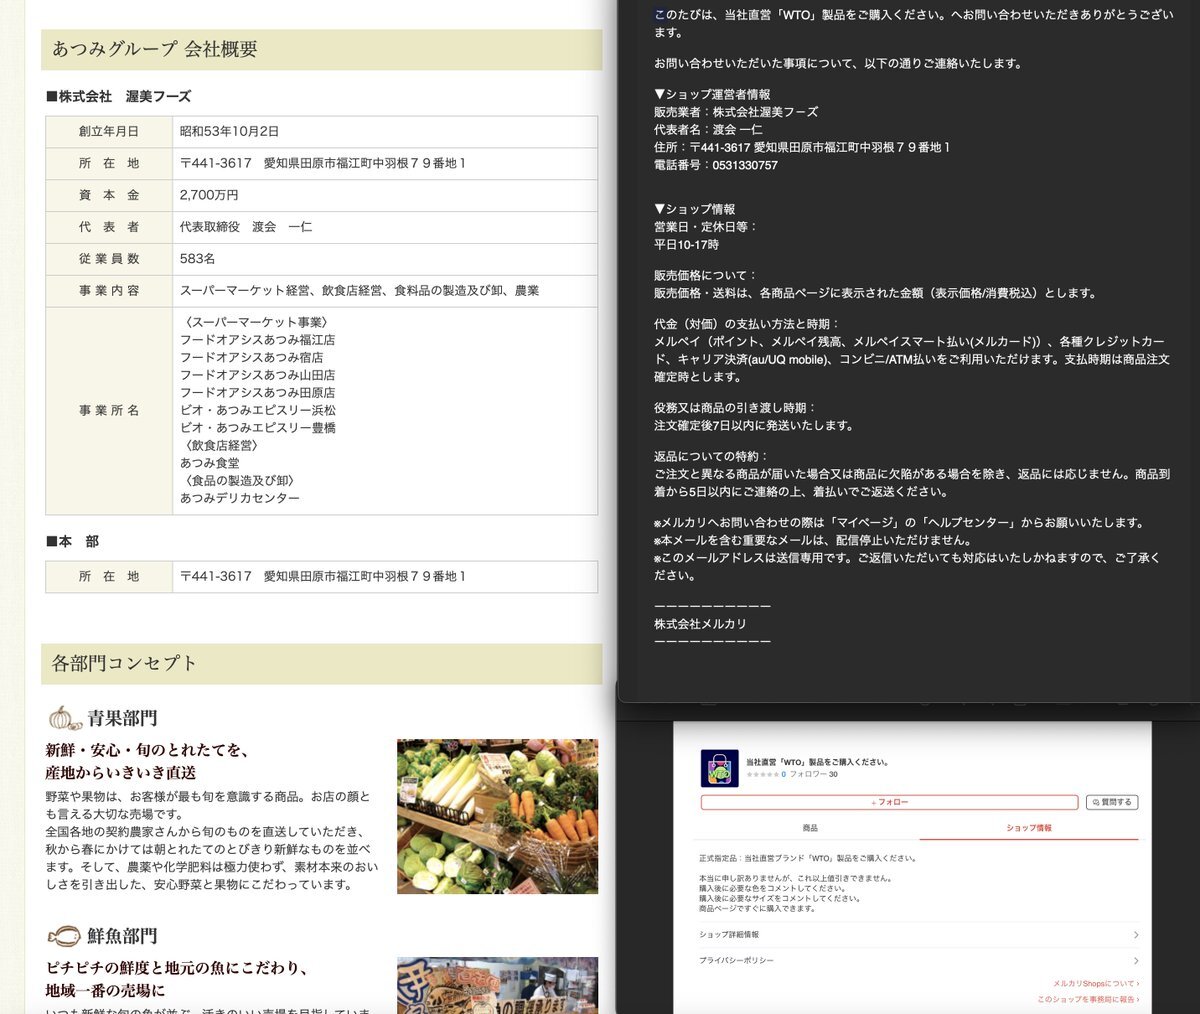Click the 事業内容 description cell text

pyautogui.click(x=359, y=291)
